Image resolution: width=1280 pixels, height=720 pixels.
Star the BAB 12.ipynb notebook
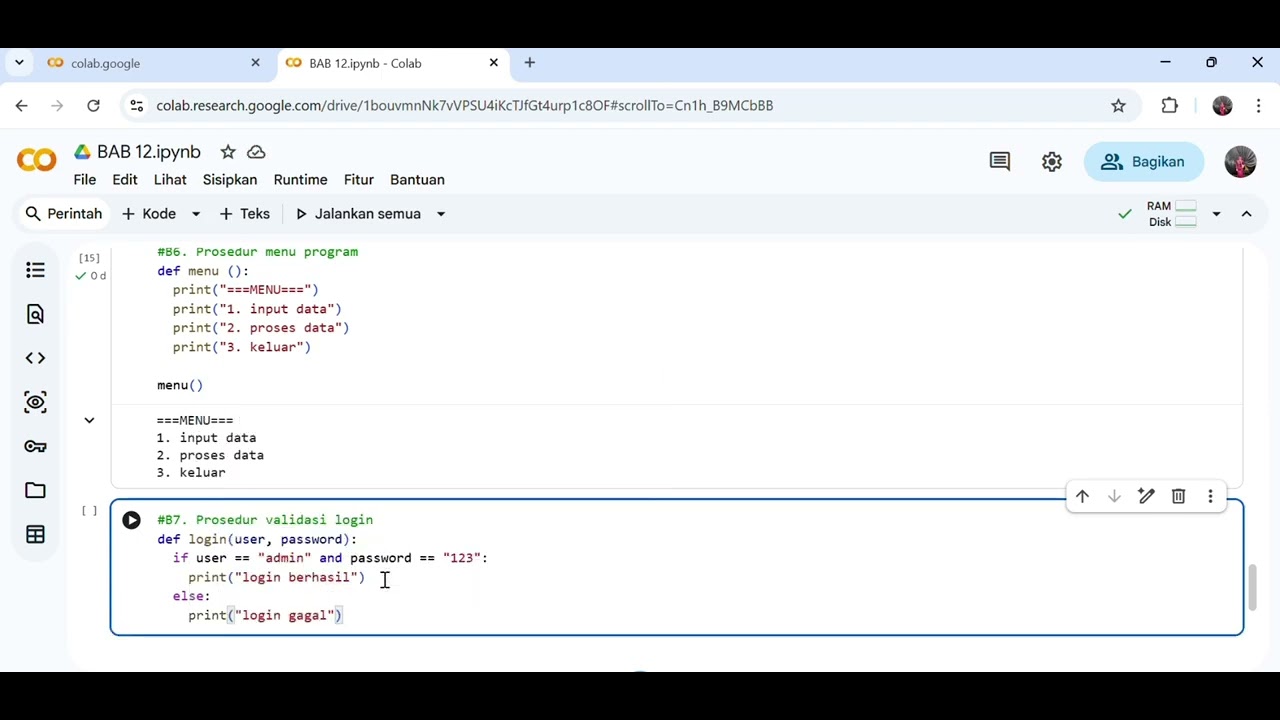pos(228,152)
